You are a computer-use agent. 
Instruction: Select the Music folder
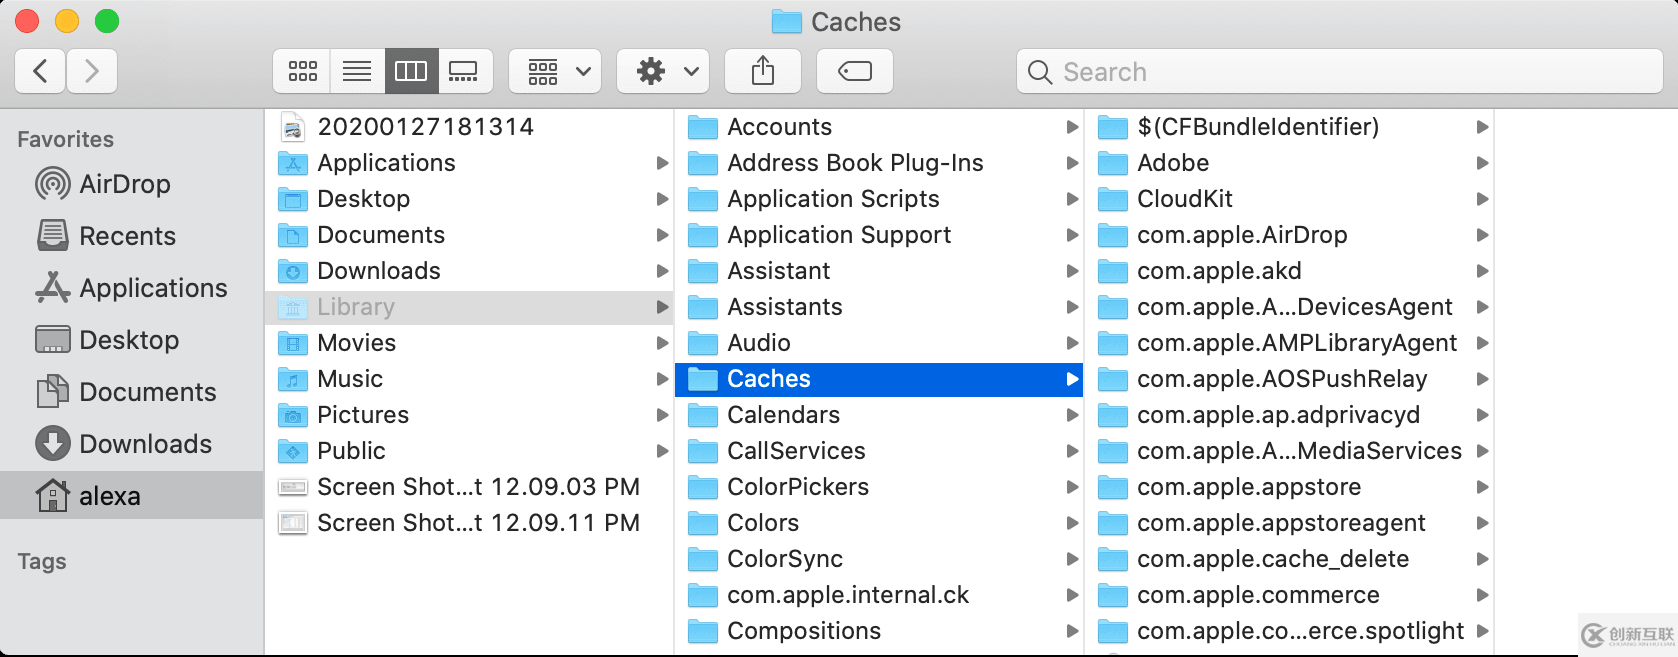[470, 379]
